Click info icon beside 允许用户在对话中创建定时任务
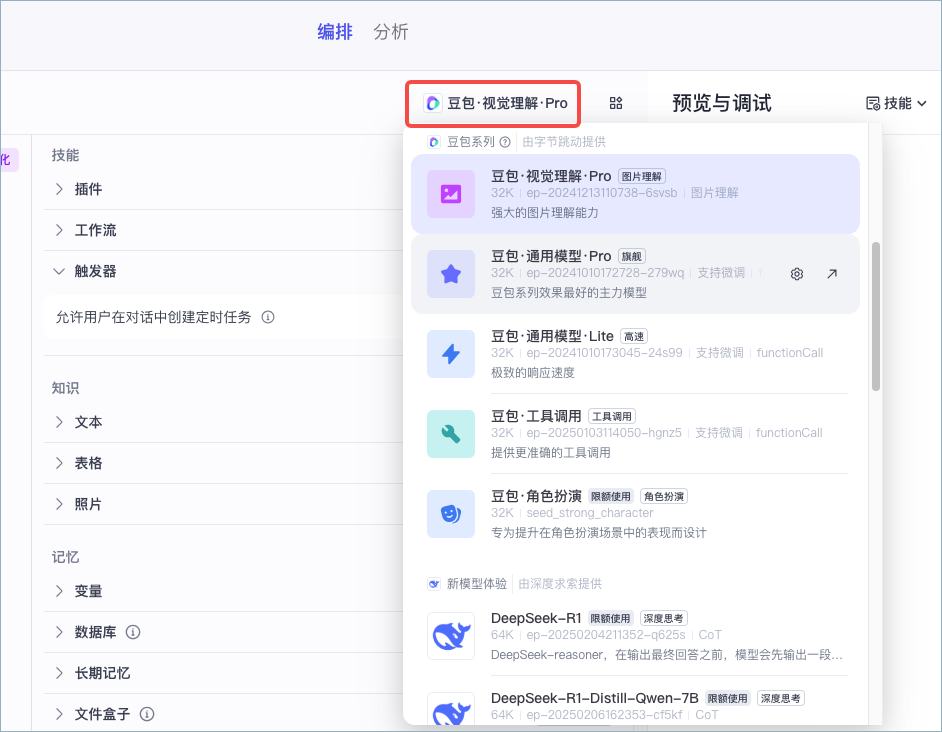 [x=268, y=317]
